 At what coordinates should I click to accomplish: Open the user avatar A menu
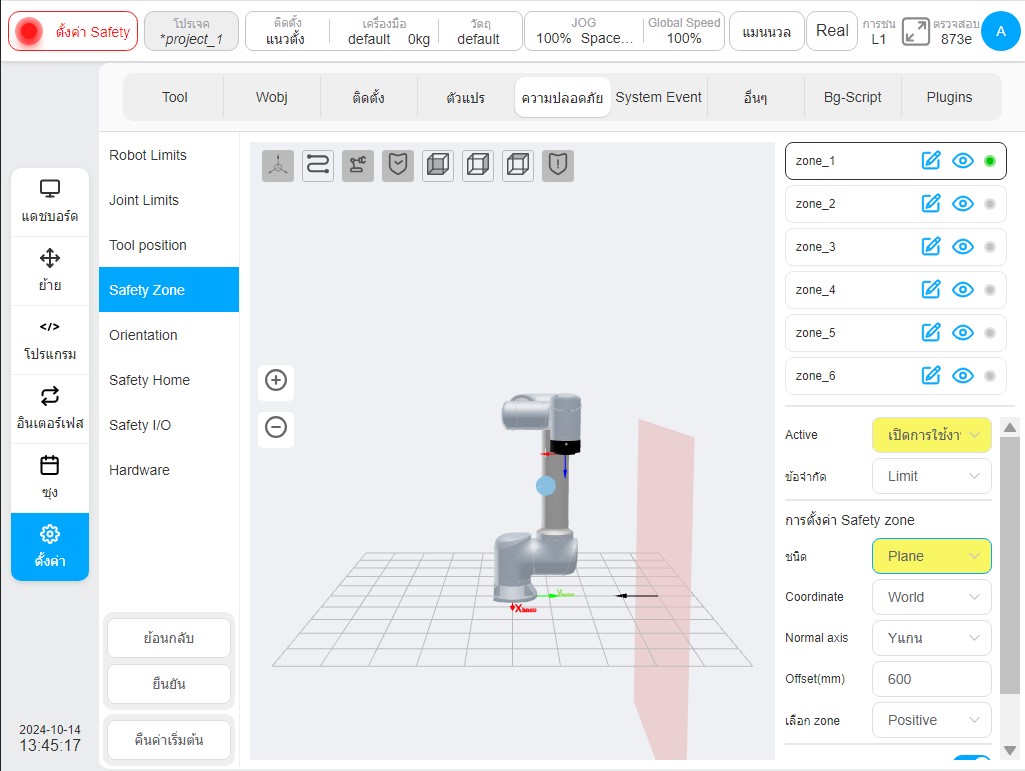[x=1000, y=31]
